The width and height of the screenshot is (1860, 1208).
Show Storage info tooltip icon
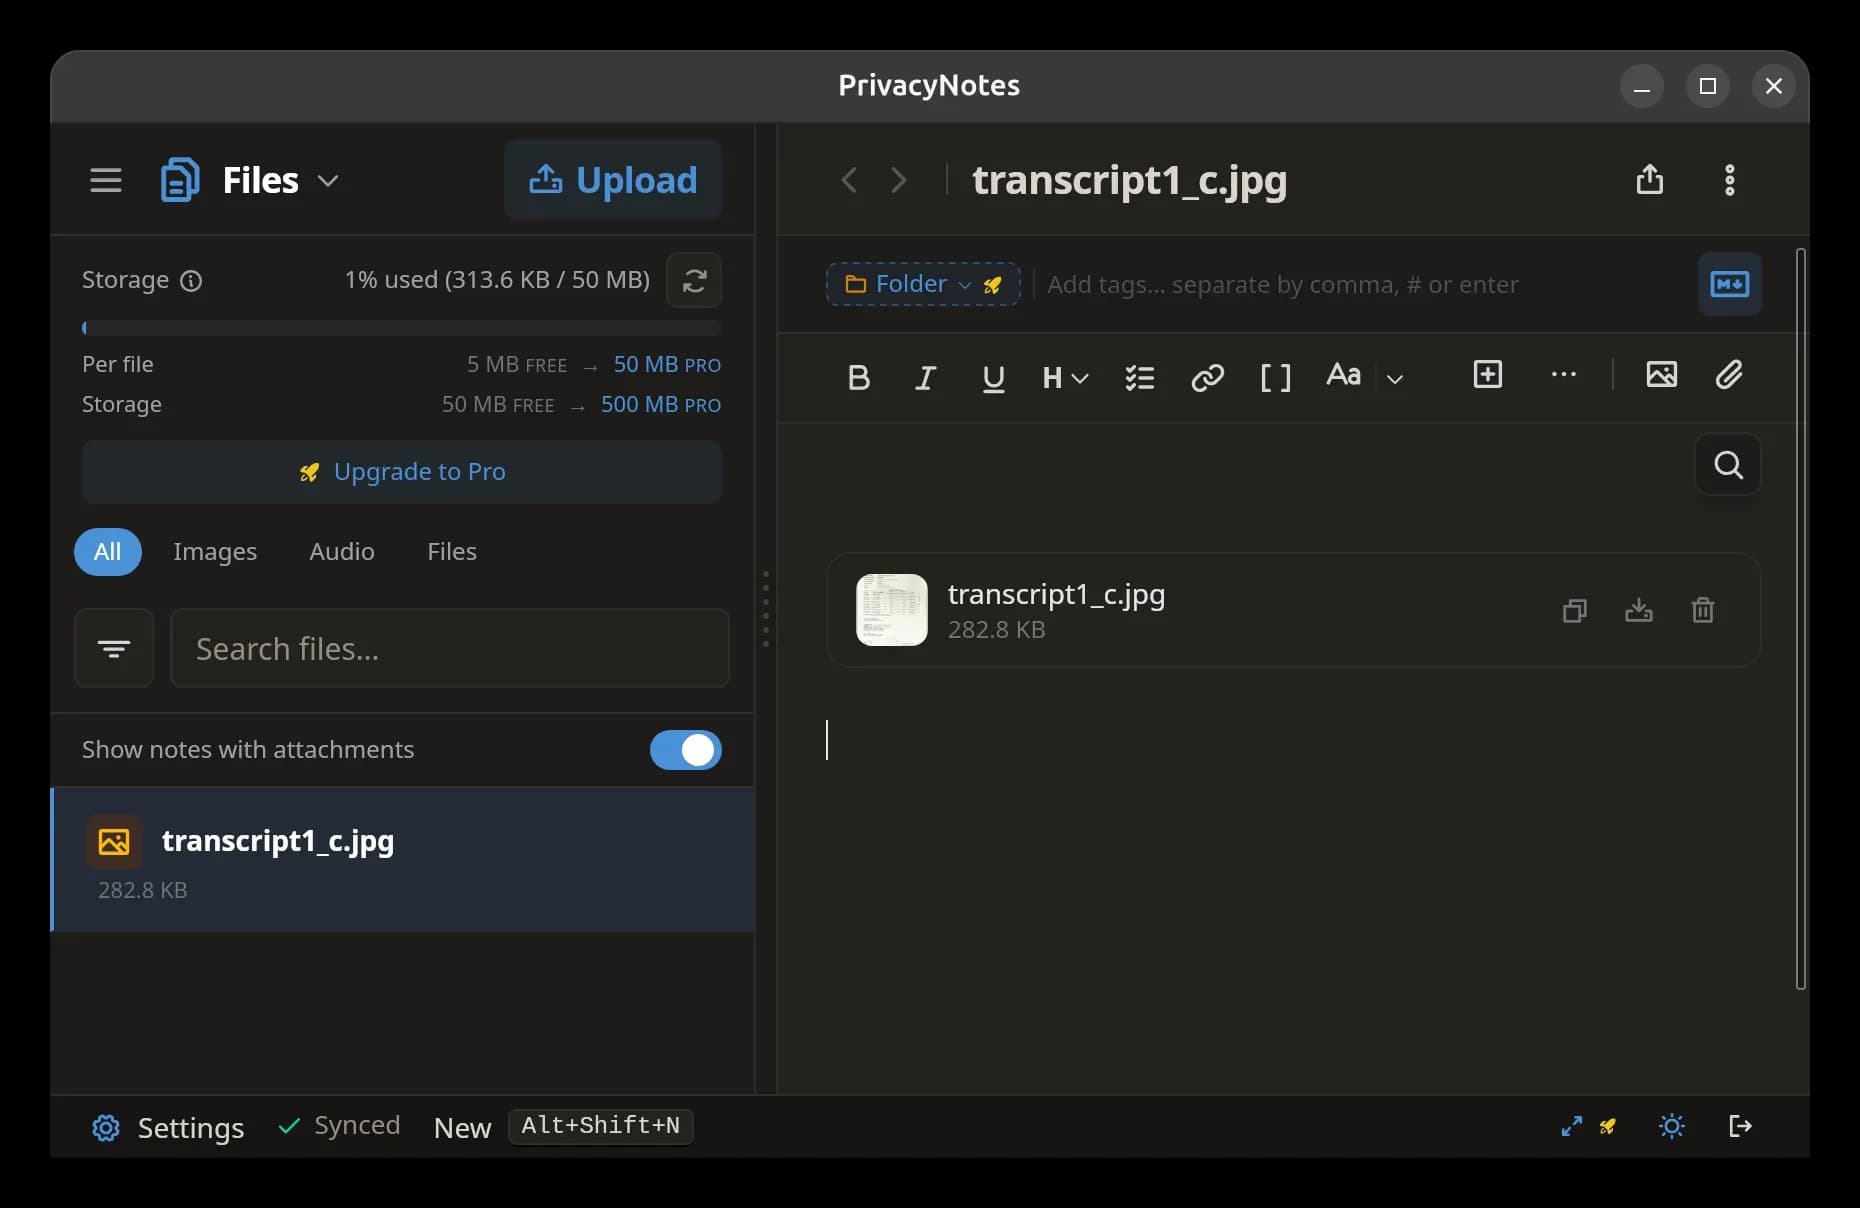191,281
